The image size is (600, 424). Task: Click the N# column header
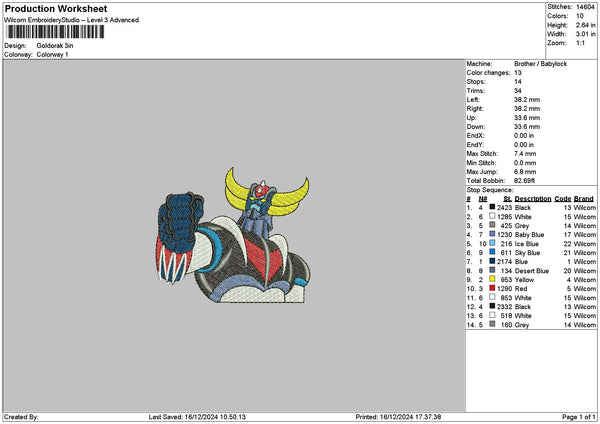(x=483, y=199)
